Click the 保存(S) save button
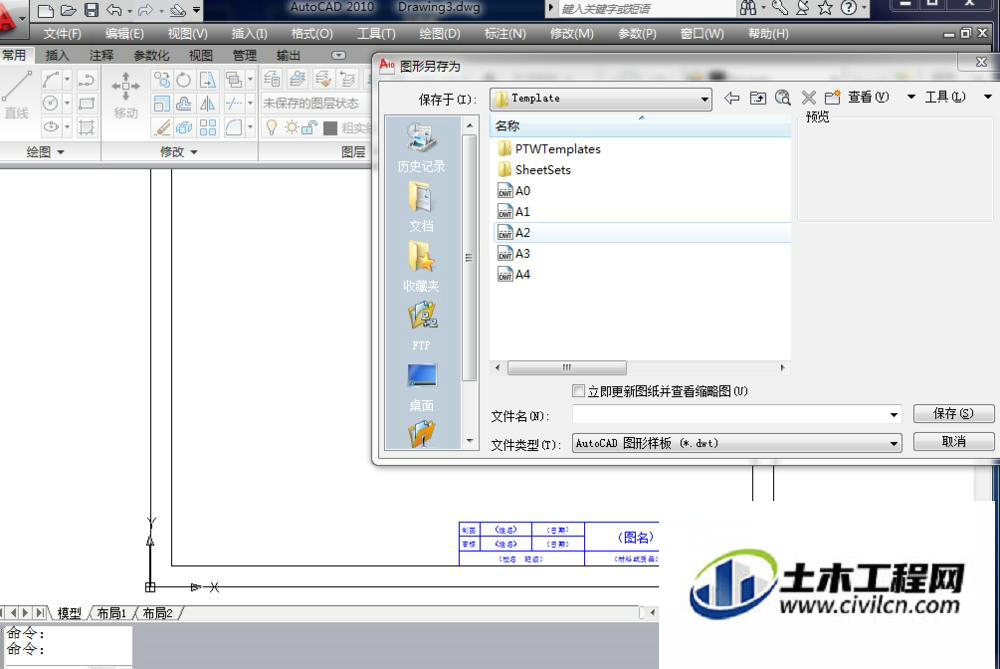 pos(953,413)
